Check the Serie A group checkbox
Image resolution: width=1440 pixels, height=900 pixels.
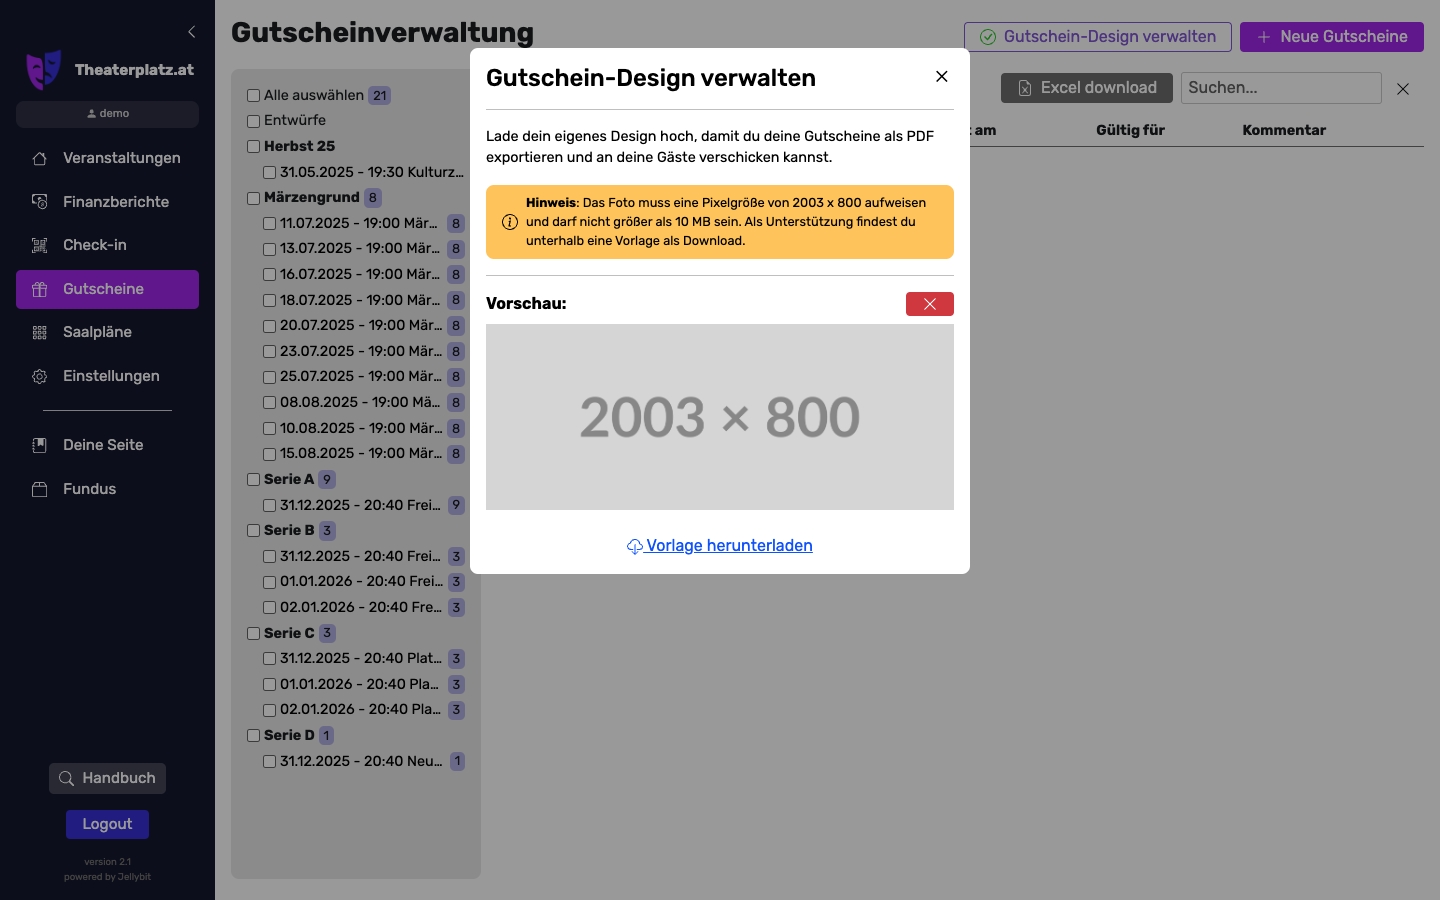click(253, 480)
